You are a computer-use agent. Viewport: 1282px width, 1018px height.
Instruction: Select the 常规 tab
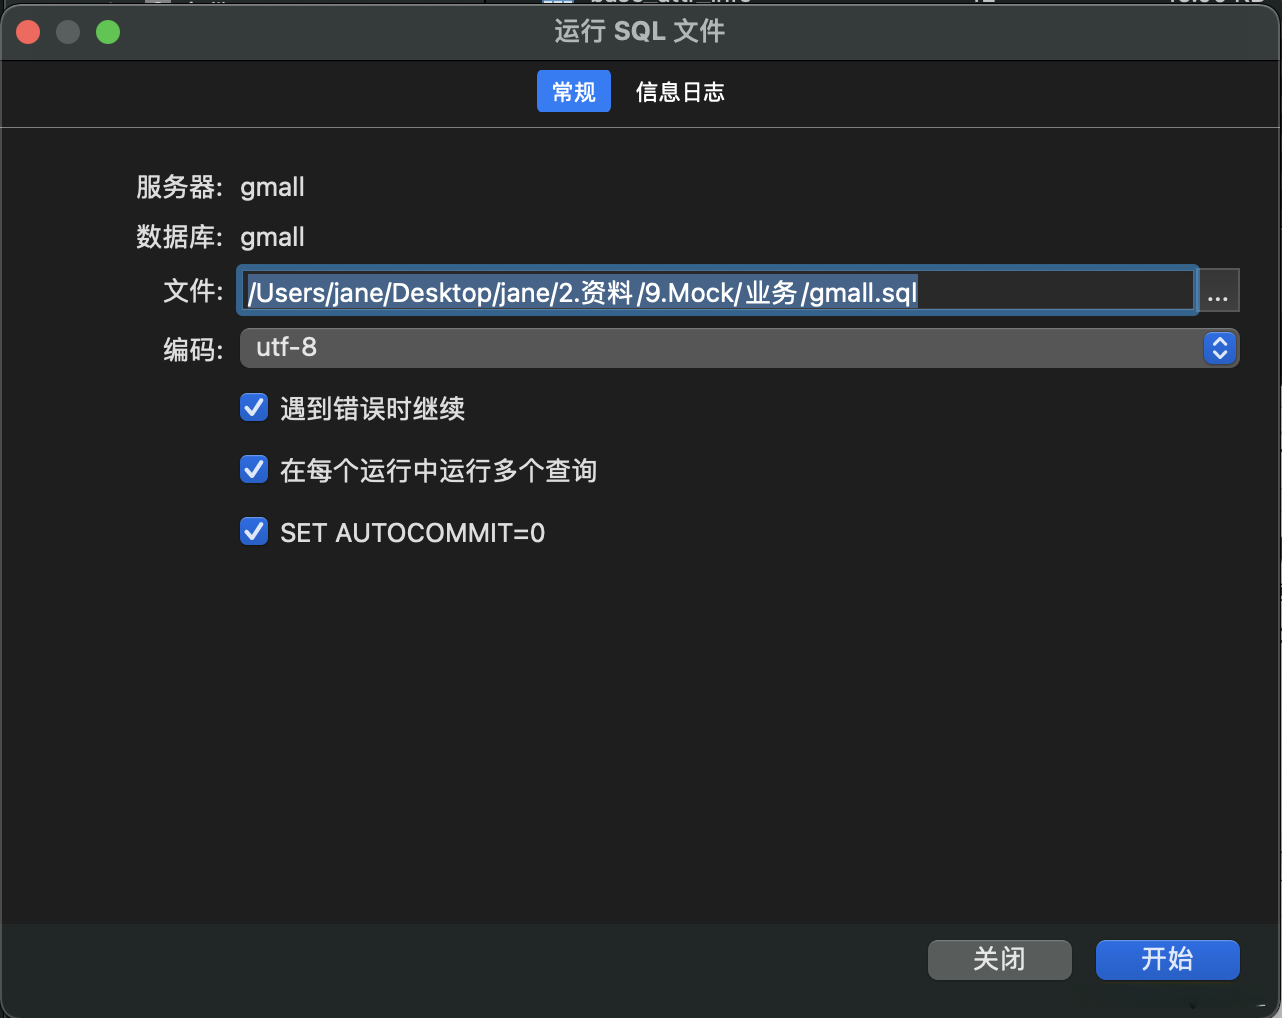573,91
